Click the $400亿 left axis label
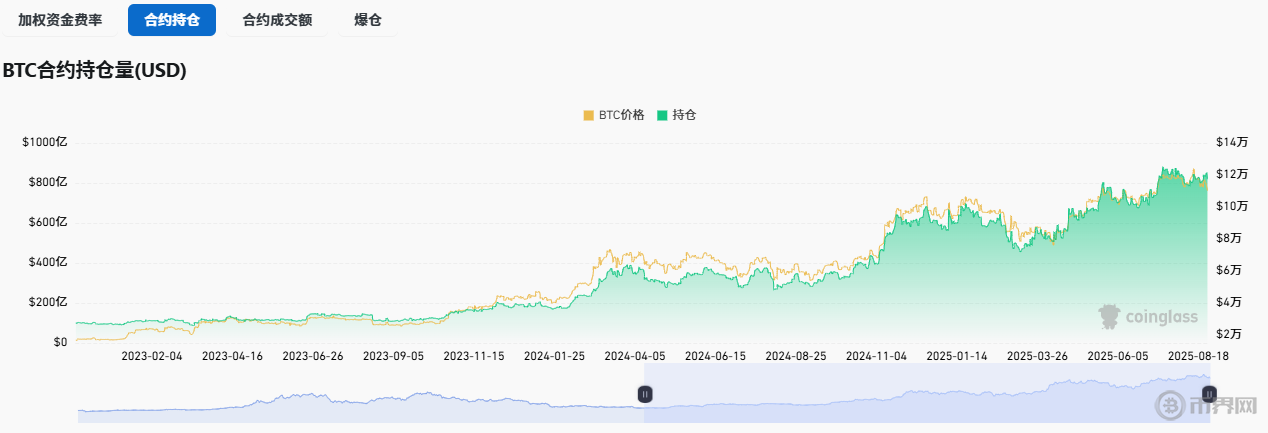Image resolution: width=1268 pixels, height=433 pixels. (x=47, y=262)
